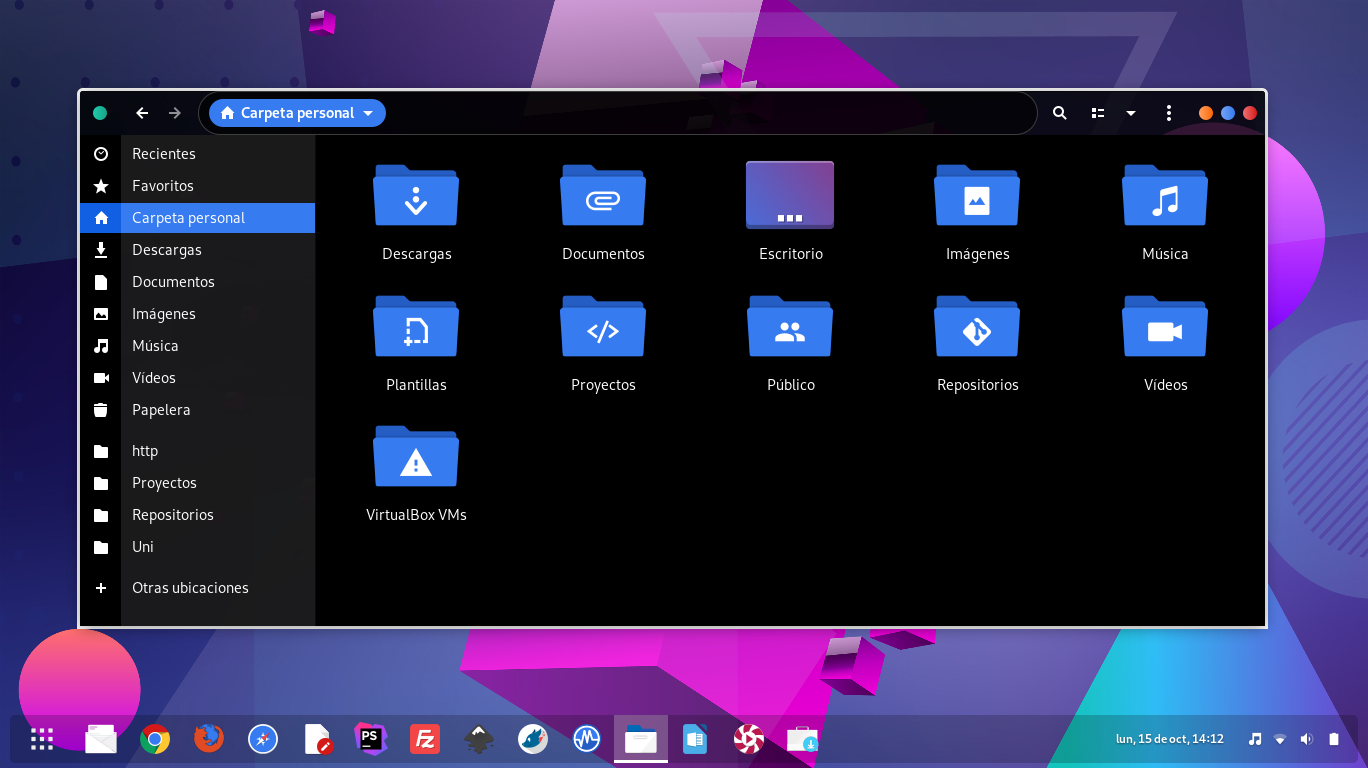This screenshot has height=768, width=1368.
Task: Click the volume speaker tray icon
Action: click(1306, 739)
